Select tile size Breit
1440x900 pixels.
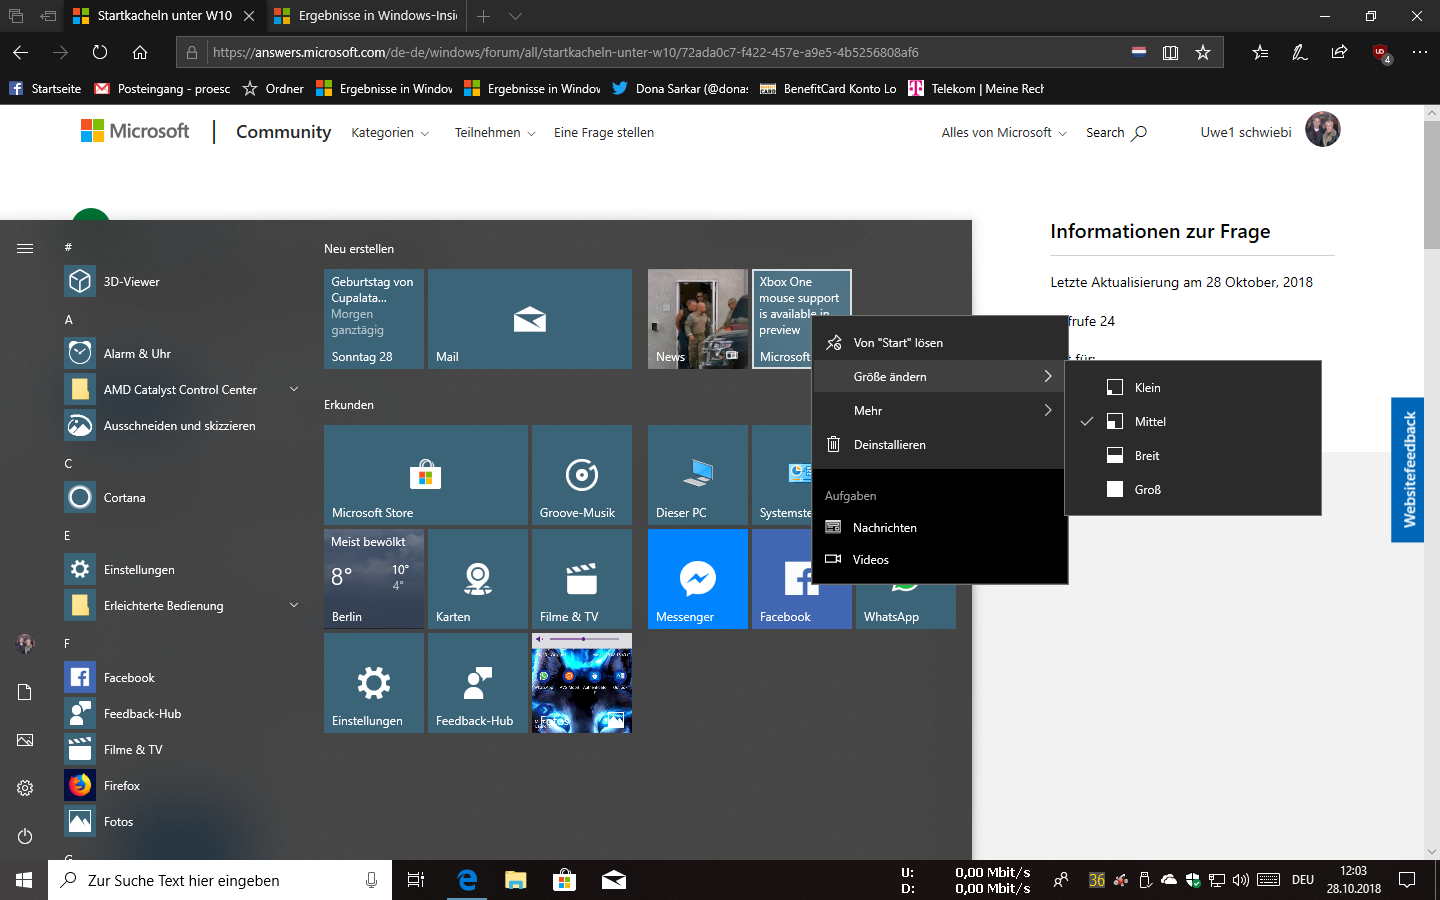coord(1193,456)
